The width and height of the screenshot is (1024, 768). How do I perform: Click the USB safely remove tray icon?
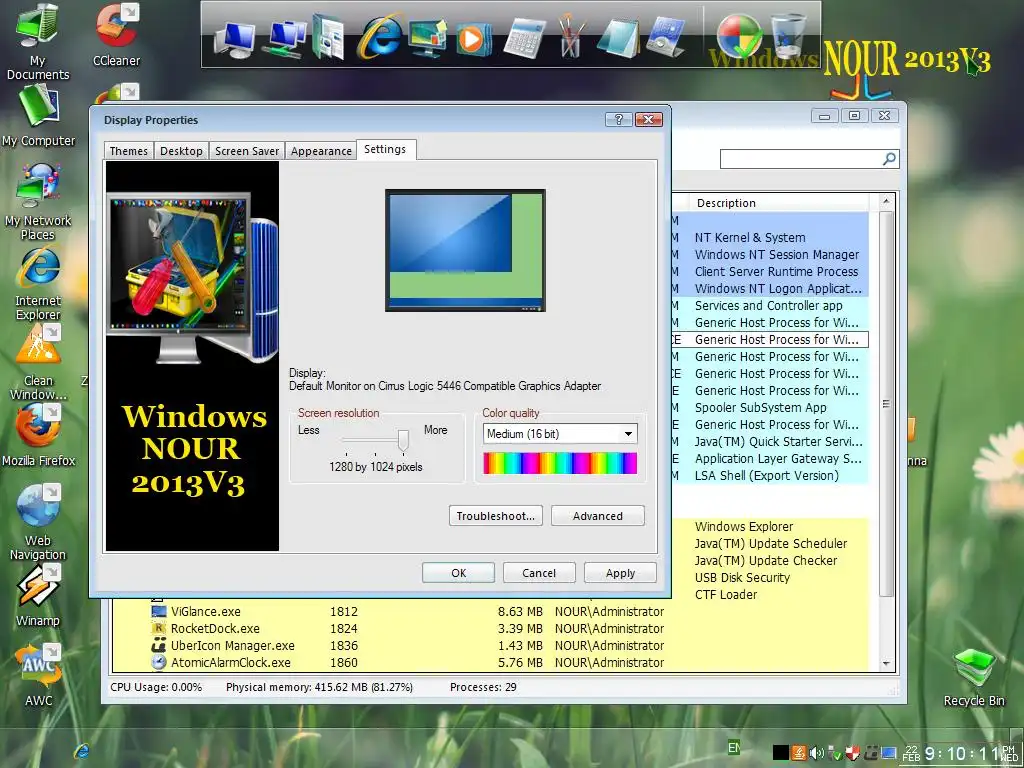pos(834,754)
